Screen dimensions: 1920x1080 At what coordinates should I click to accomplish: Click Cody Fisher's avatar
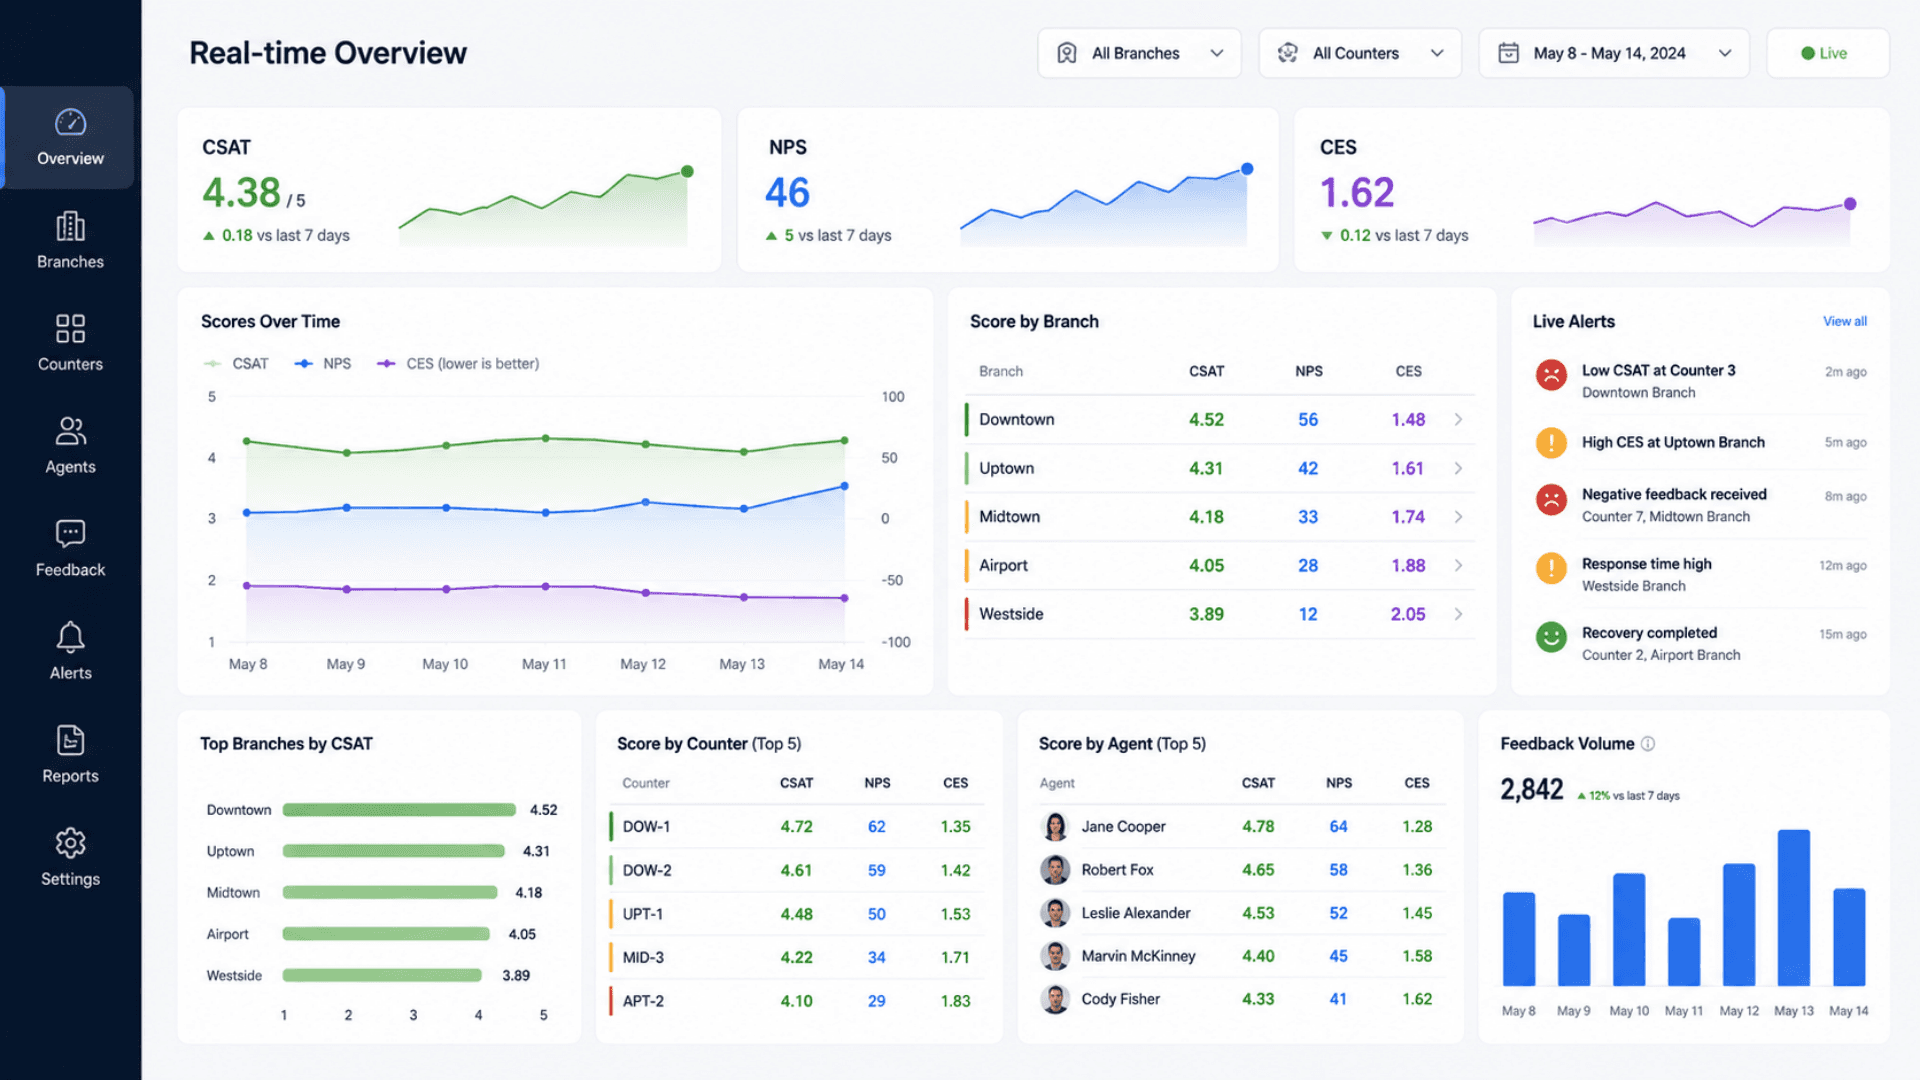point(1055,999)
